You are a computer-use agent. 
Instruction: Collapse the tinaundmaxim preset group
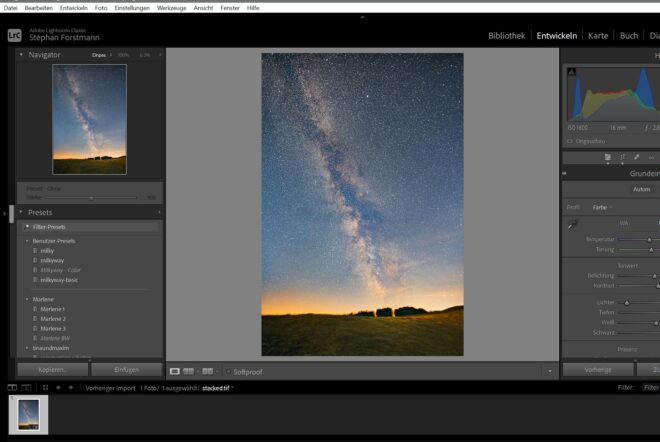27,348
